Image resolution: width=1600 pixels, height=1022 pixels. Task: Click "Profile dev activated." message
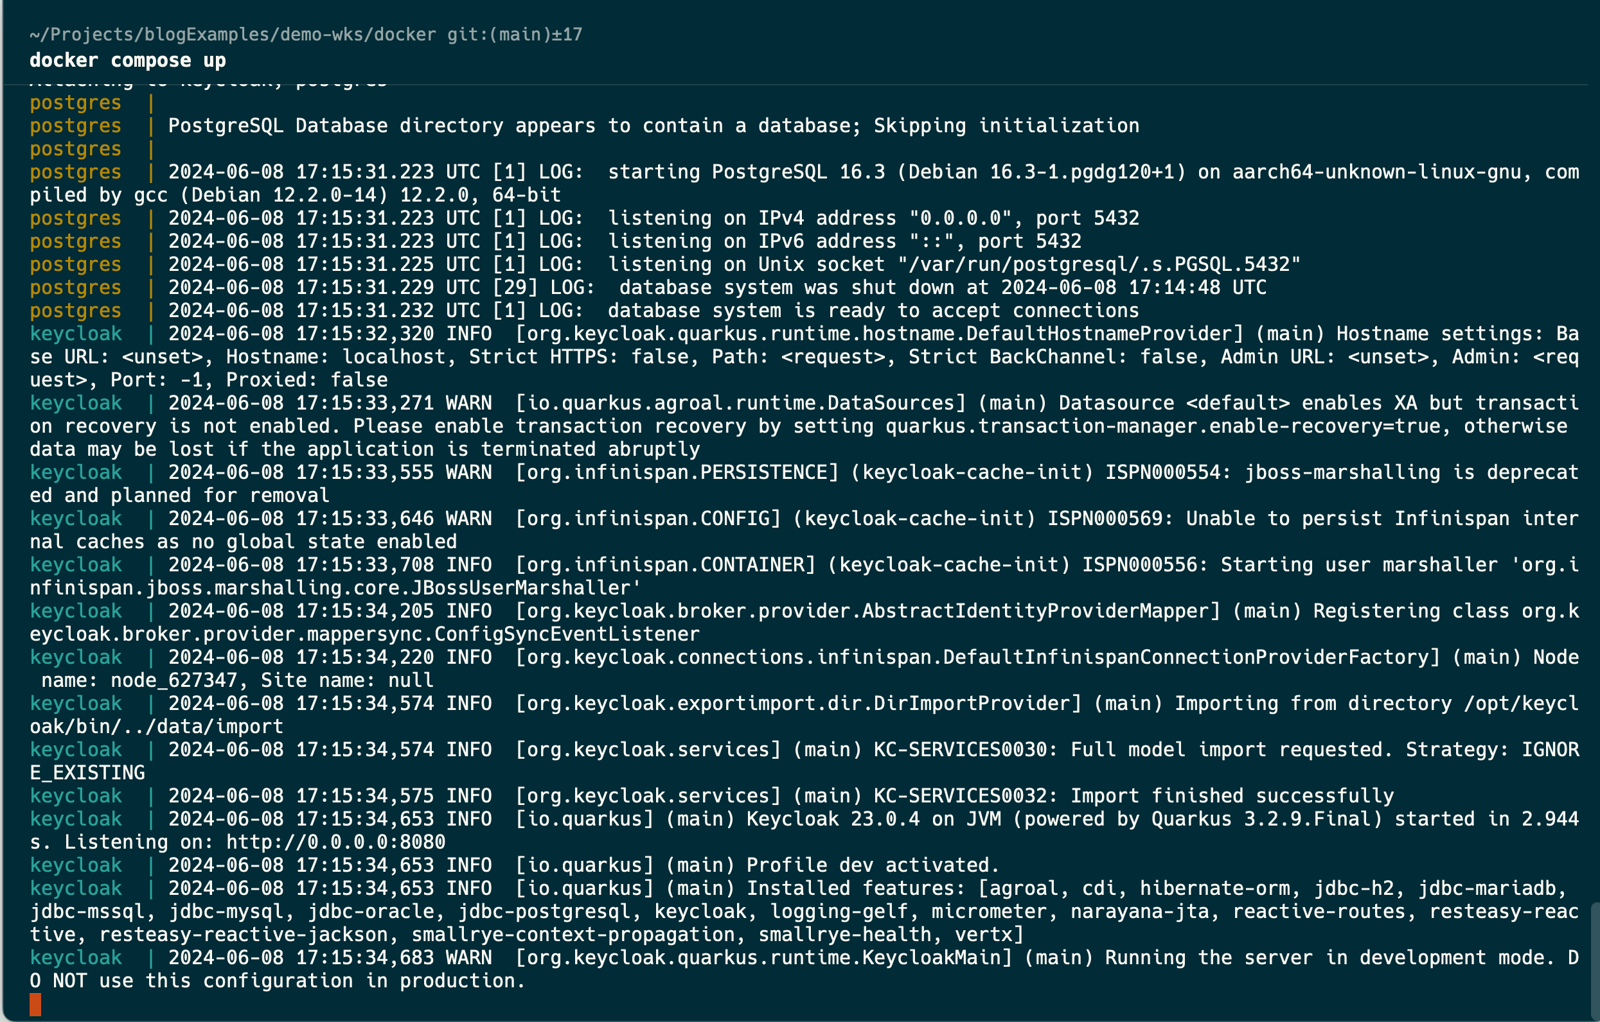(873, 865)
